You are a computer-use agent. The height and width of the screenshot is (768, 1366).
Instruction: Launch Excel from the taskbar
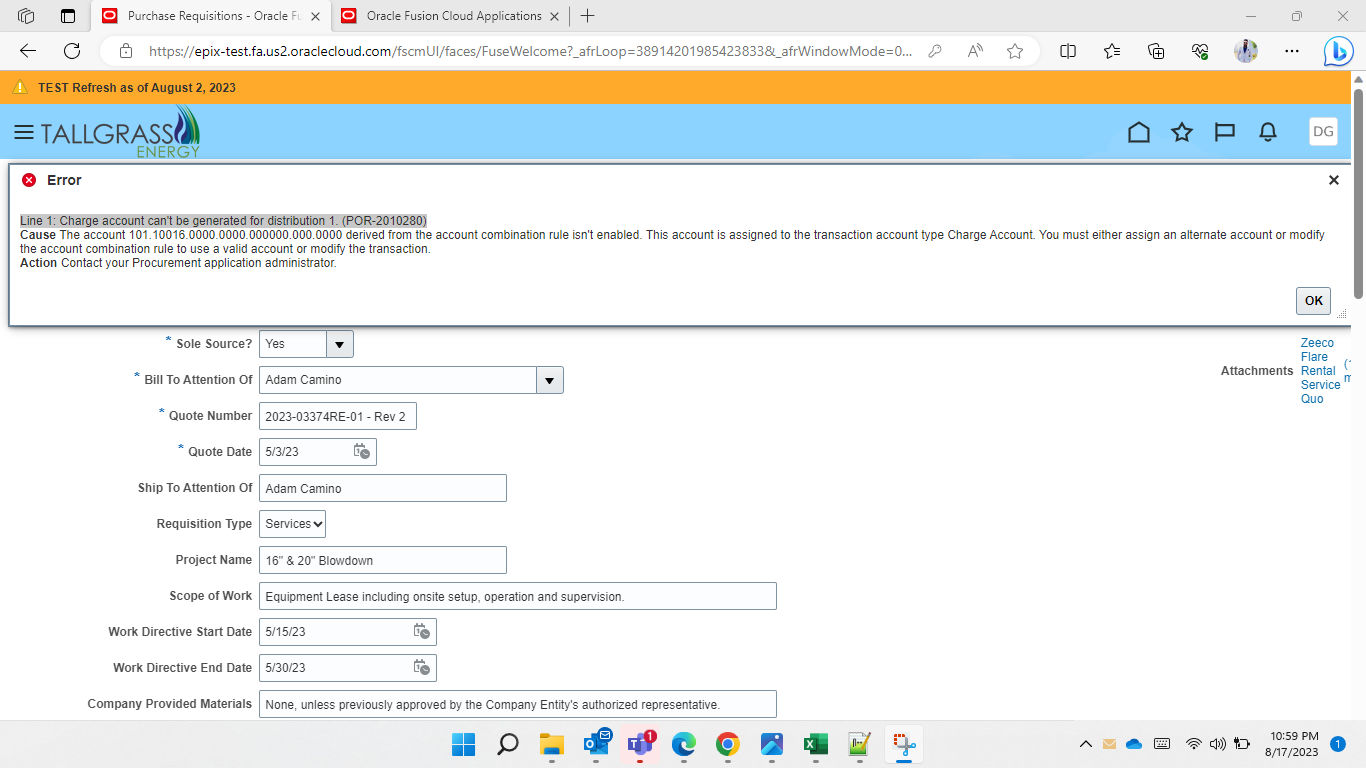tap(815, 744)
